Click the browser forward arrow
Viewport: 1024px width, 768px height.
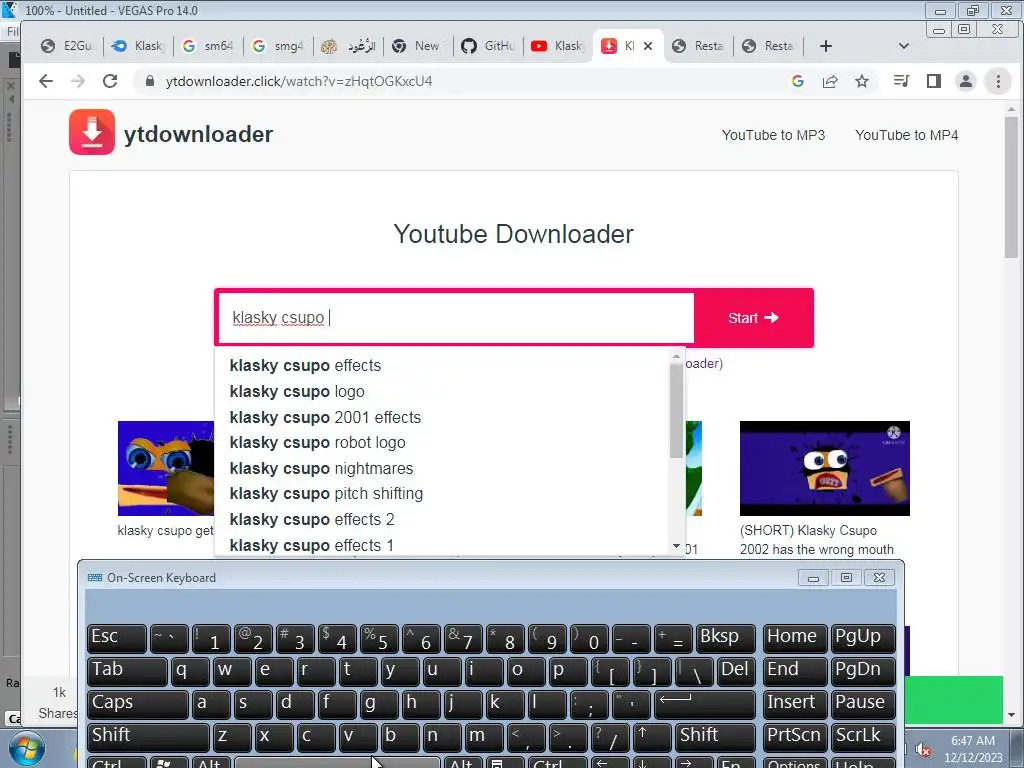(x=78, y=81)
